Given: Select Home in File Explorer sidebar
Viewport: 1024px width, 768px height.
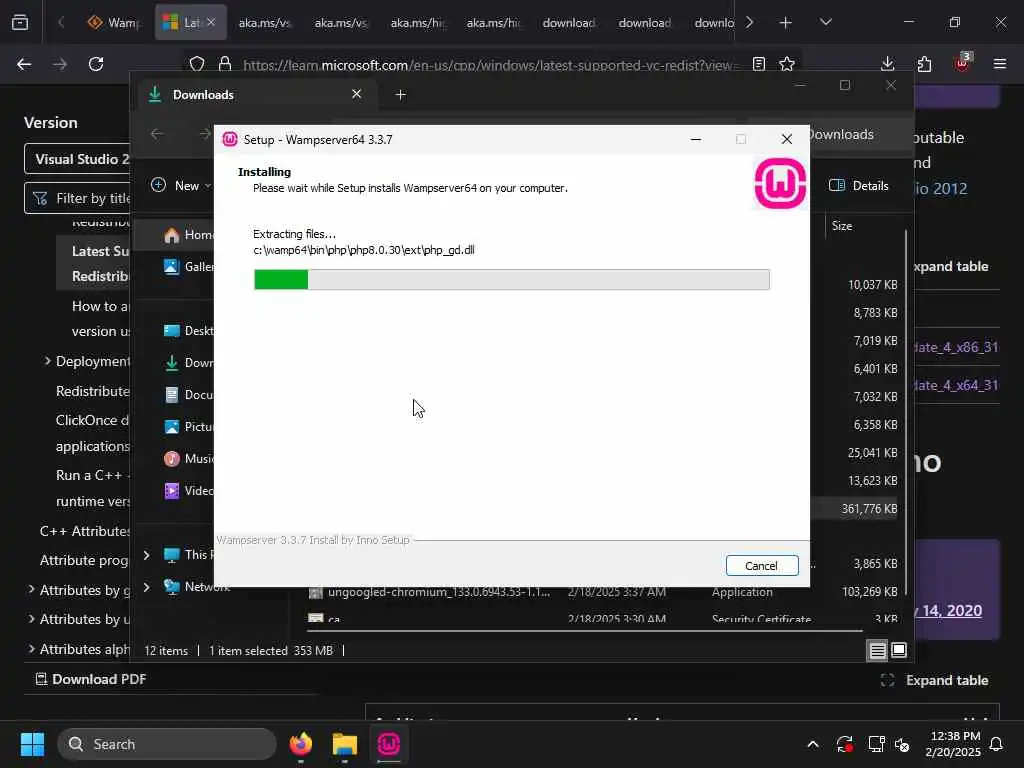Looking at the screenshot, I should coord(187,235).
